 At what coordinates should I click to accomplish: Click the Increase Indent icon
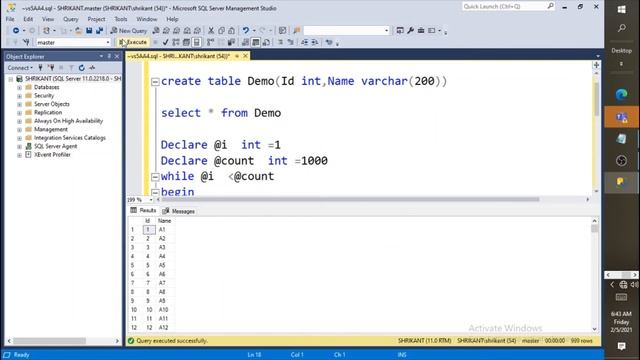coord(315,42)
